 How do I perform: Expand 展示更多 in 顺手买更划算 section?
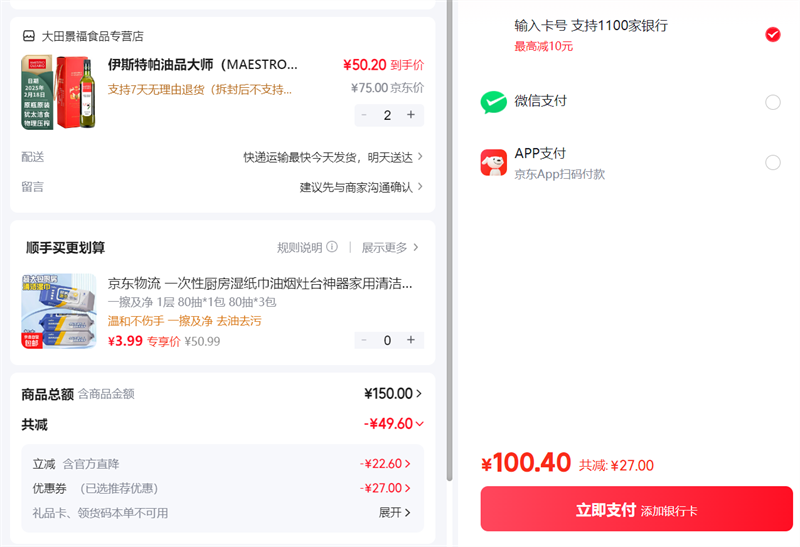coord(390,247)
